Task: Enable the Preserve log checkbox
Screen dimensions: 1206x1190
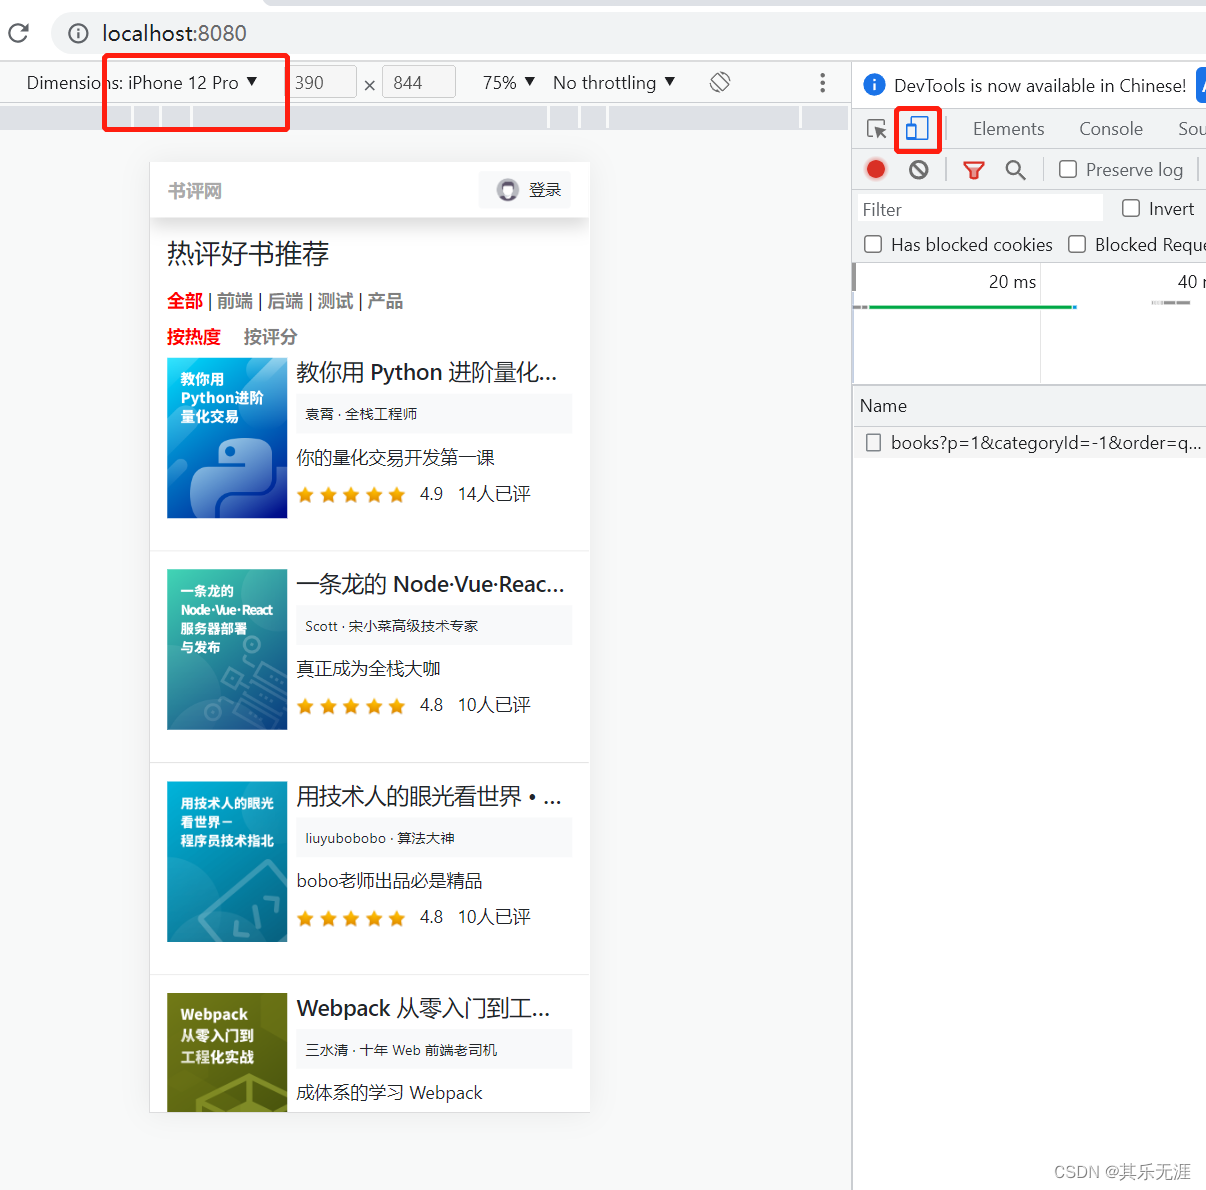Action: [x=1067, y=169]
